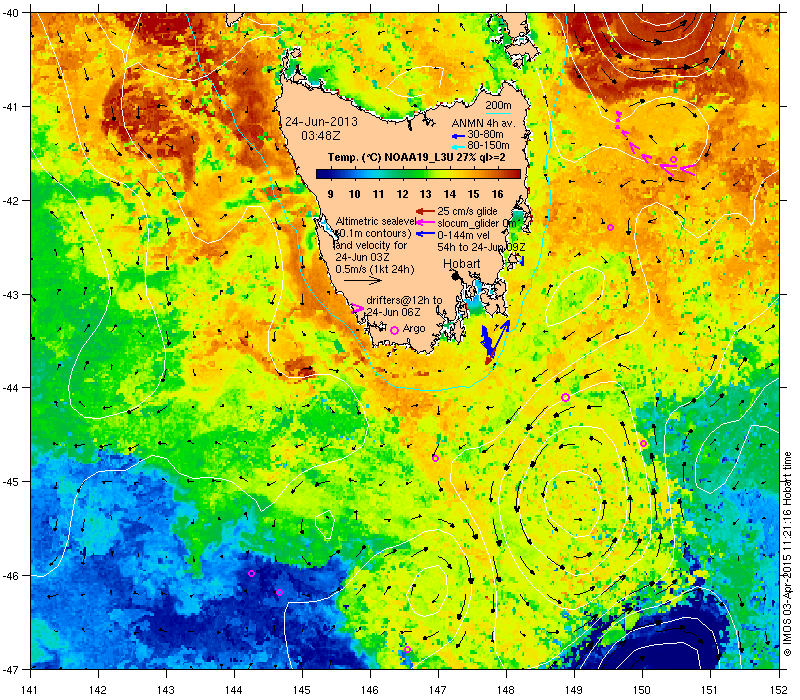The height and width of the screenshot is (700, 800).
Task: Click the 'drifters@12h to' text
Action: coord(404,300)
